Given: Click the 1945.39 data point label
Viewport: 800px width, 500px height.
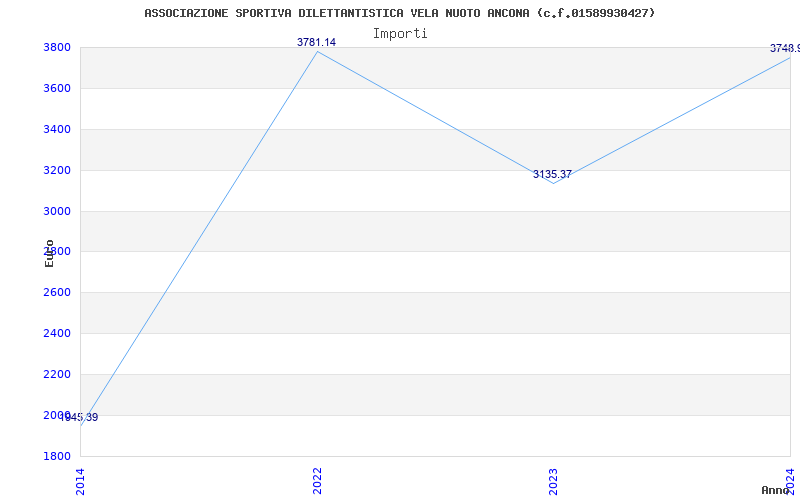Looking at the screenshot, I should pyautogui.click(x=79, y=417).
